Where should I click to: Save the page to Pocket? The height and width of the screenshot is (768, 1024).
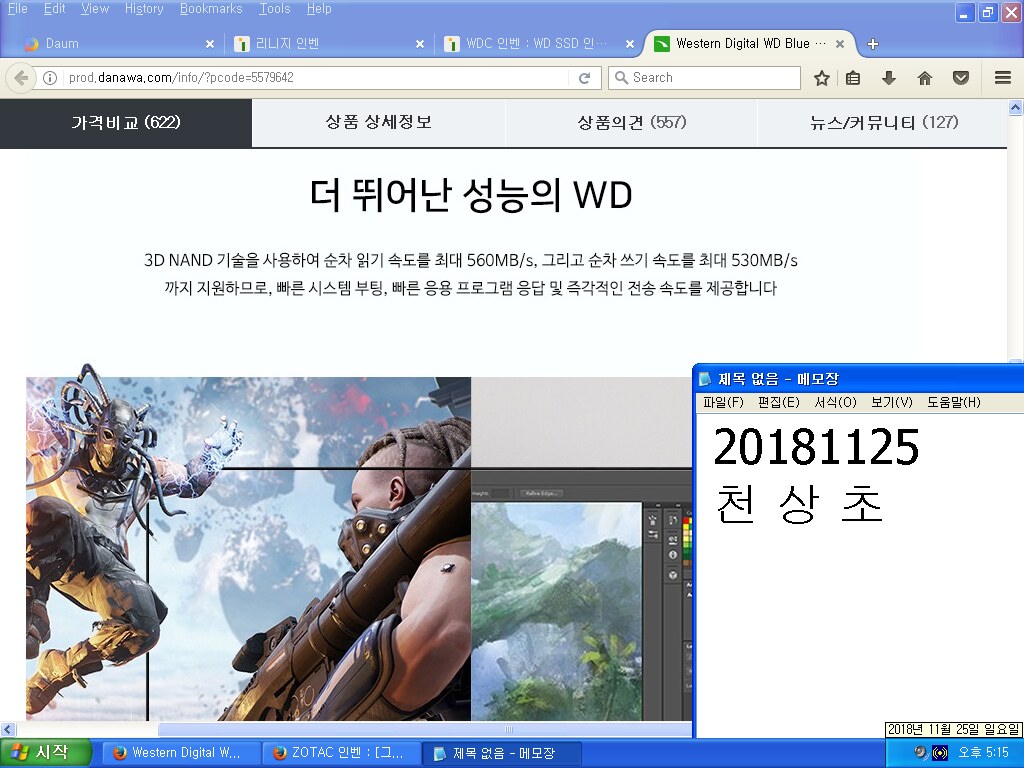960,78
